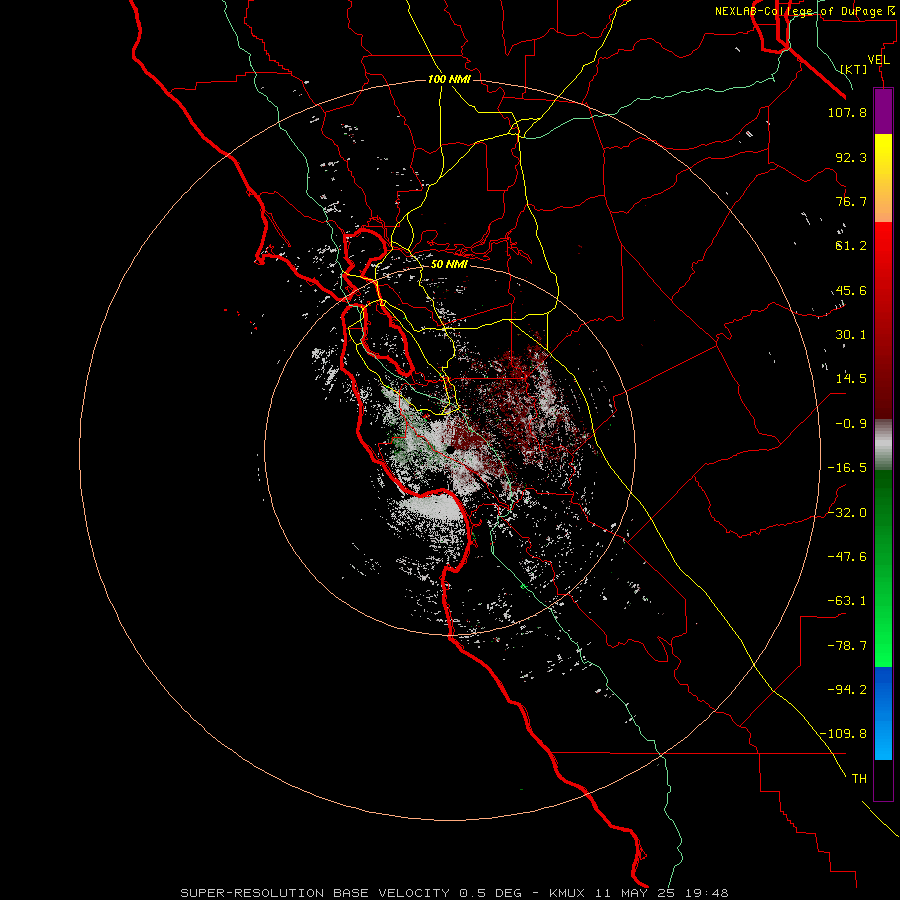Click the TH threshold label on legend
The image size is (900, 900).
[859, 779]
